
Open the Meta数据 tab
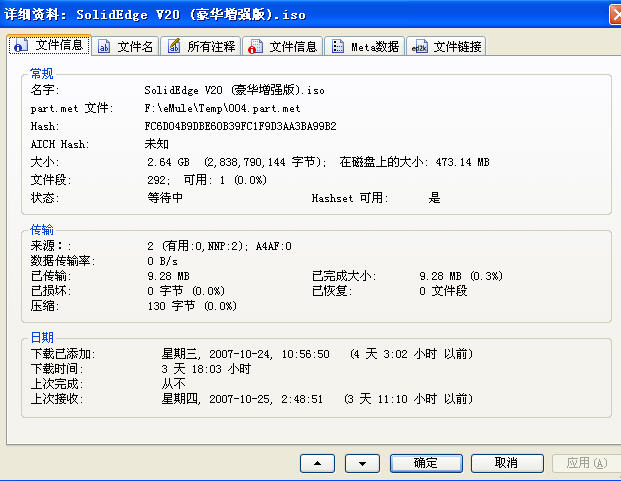pyautogui.click(x=365, y=46)
